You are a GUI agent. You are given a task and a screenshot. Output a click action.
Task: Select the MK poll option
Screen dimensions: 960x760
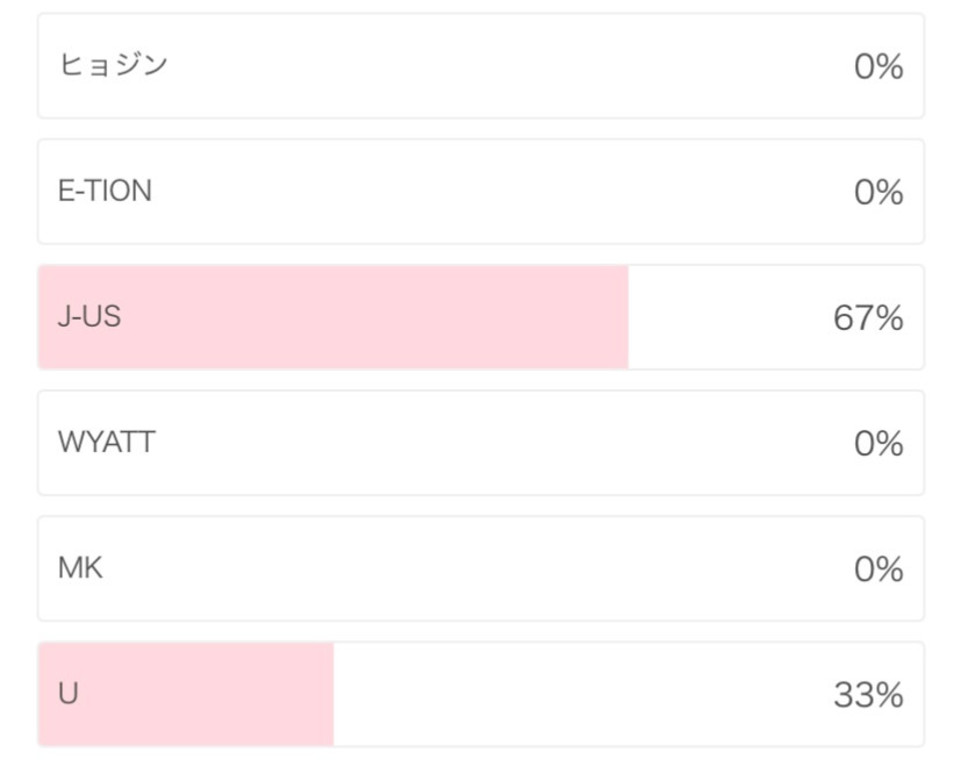coord(481,568)
